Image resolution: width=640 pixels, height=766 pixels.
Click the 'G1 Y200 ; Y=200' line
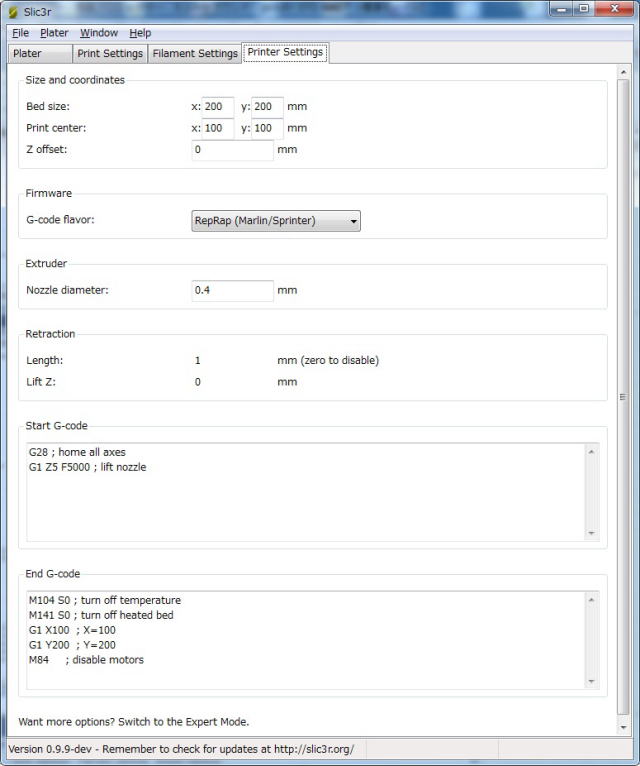pyautogui.click(x=72, y=645)
